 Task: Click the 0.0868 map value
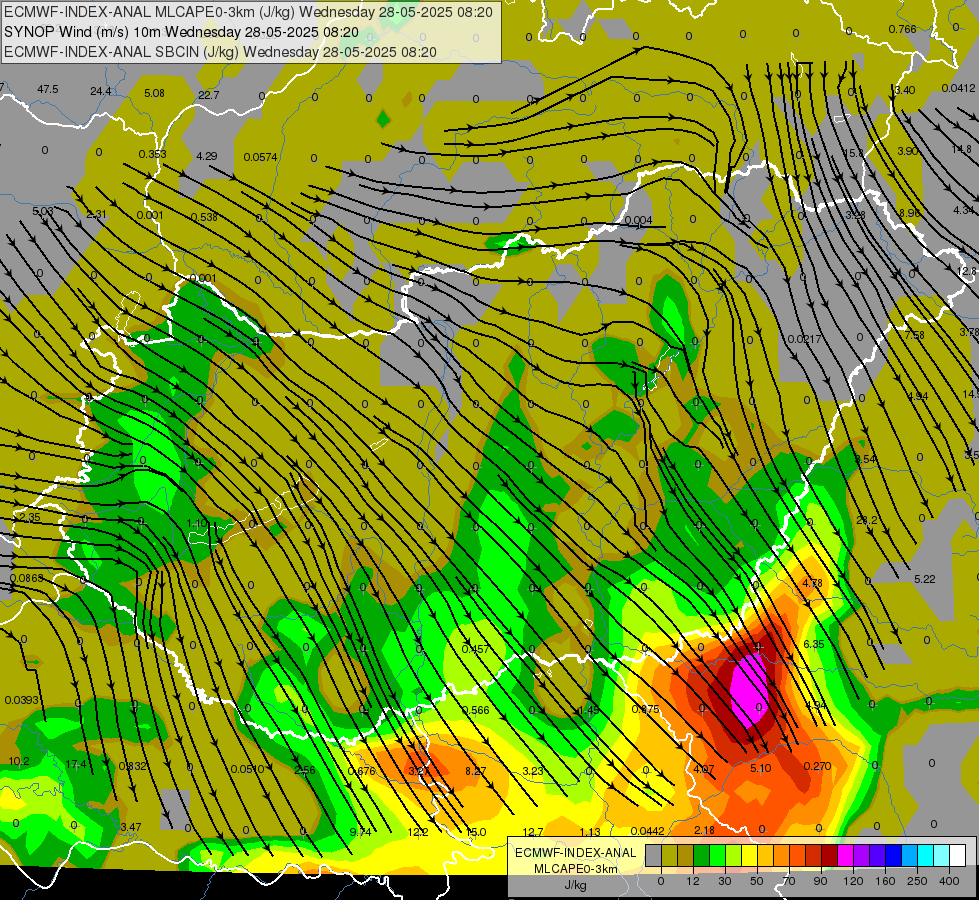coord(27,578)
